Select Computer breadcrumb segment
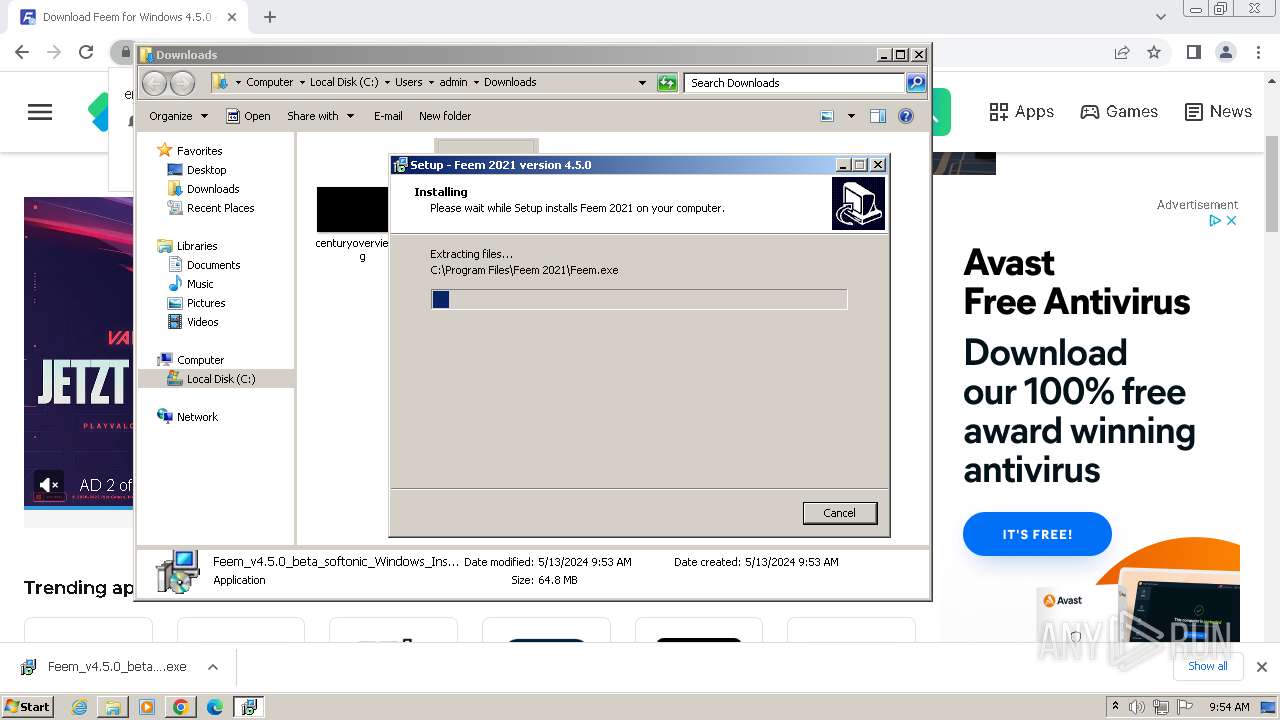 click(270, 82)
